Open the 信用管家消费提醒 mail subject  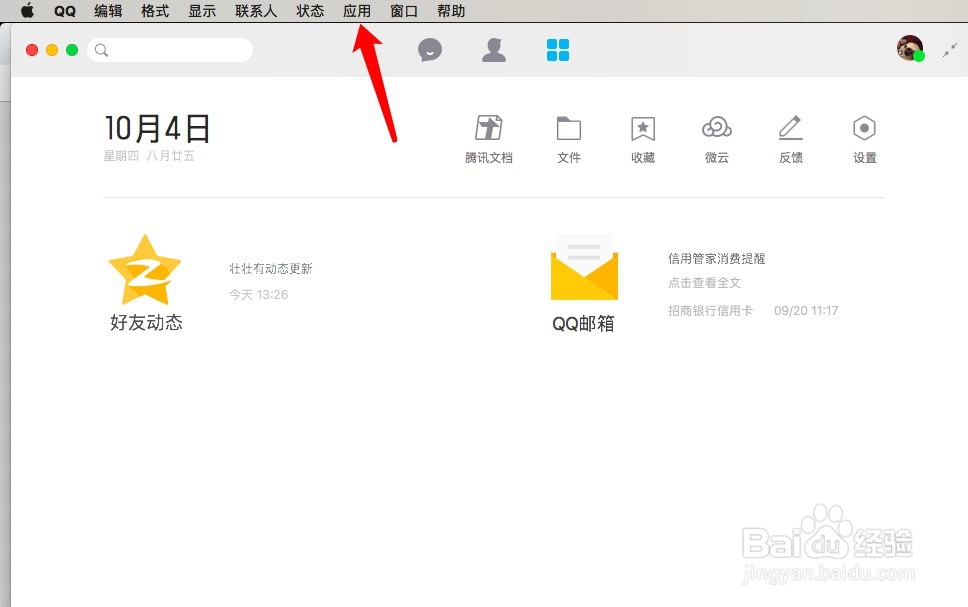coord(717,258)
